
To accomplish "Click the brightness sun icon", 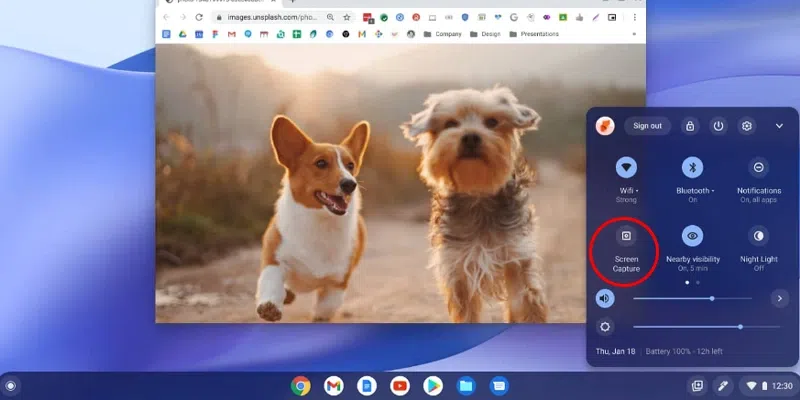I will (605, 327).
